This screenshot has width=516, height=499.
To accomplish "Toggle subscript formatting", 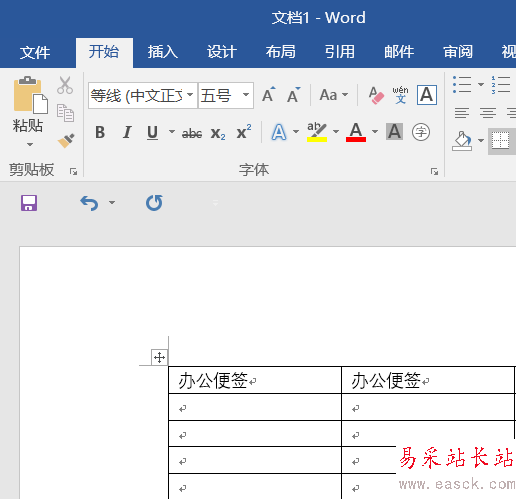I will (218, 133).
